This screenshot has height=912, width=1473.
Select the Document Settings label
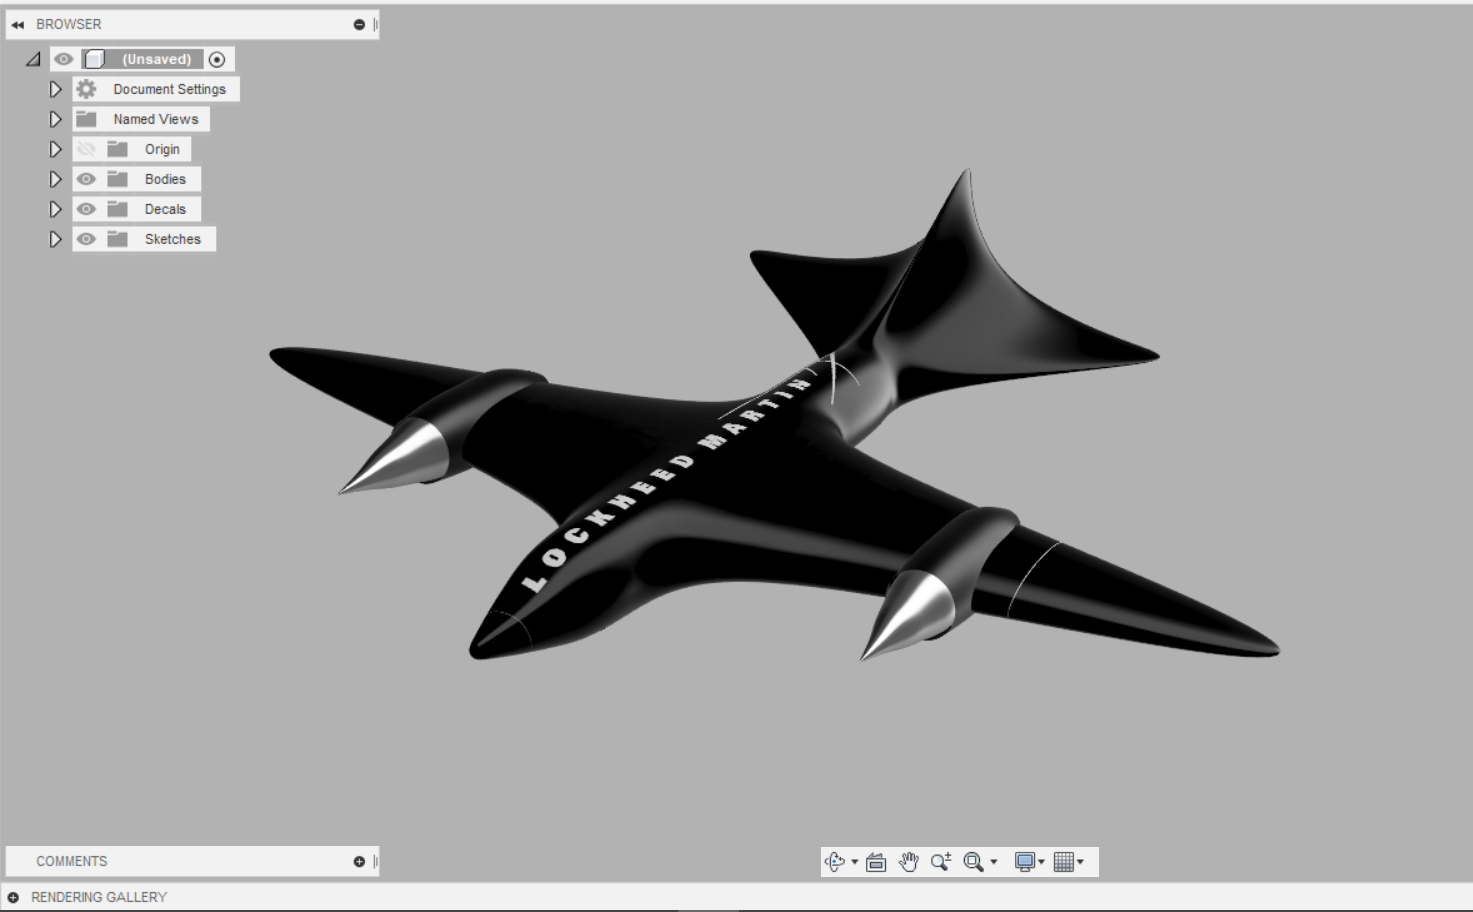170,89
